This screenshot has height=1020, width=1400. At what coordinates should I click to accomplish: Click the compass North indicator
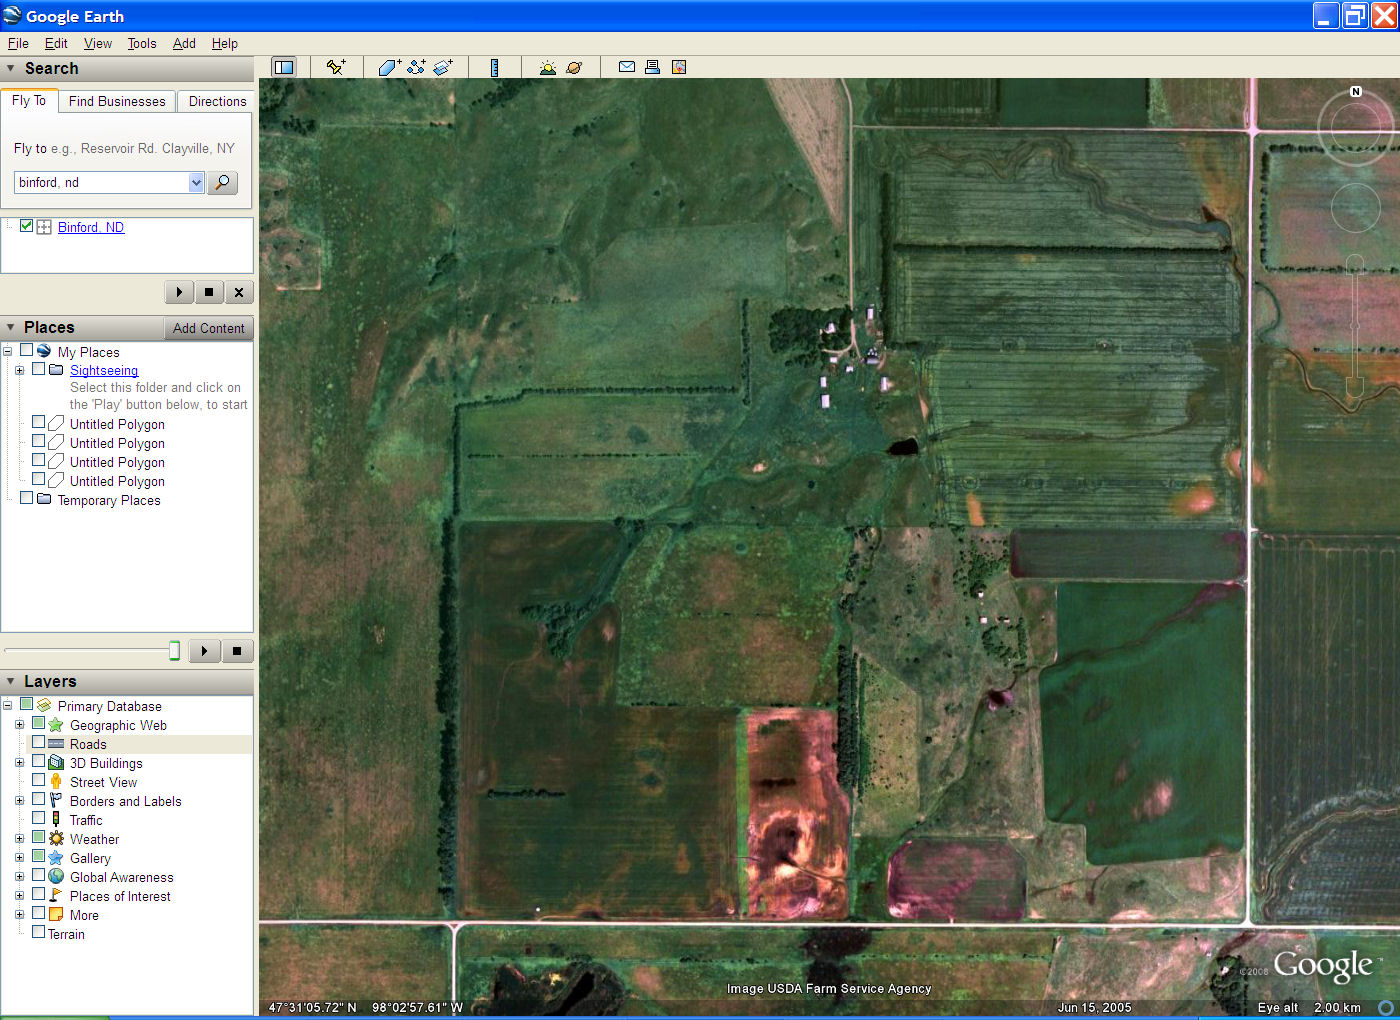pos(1356,91)
